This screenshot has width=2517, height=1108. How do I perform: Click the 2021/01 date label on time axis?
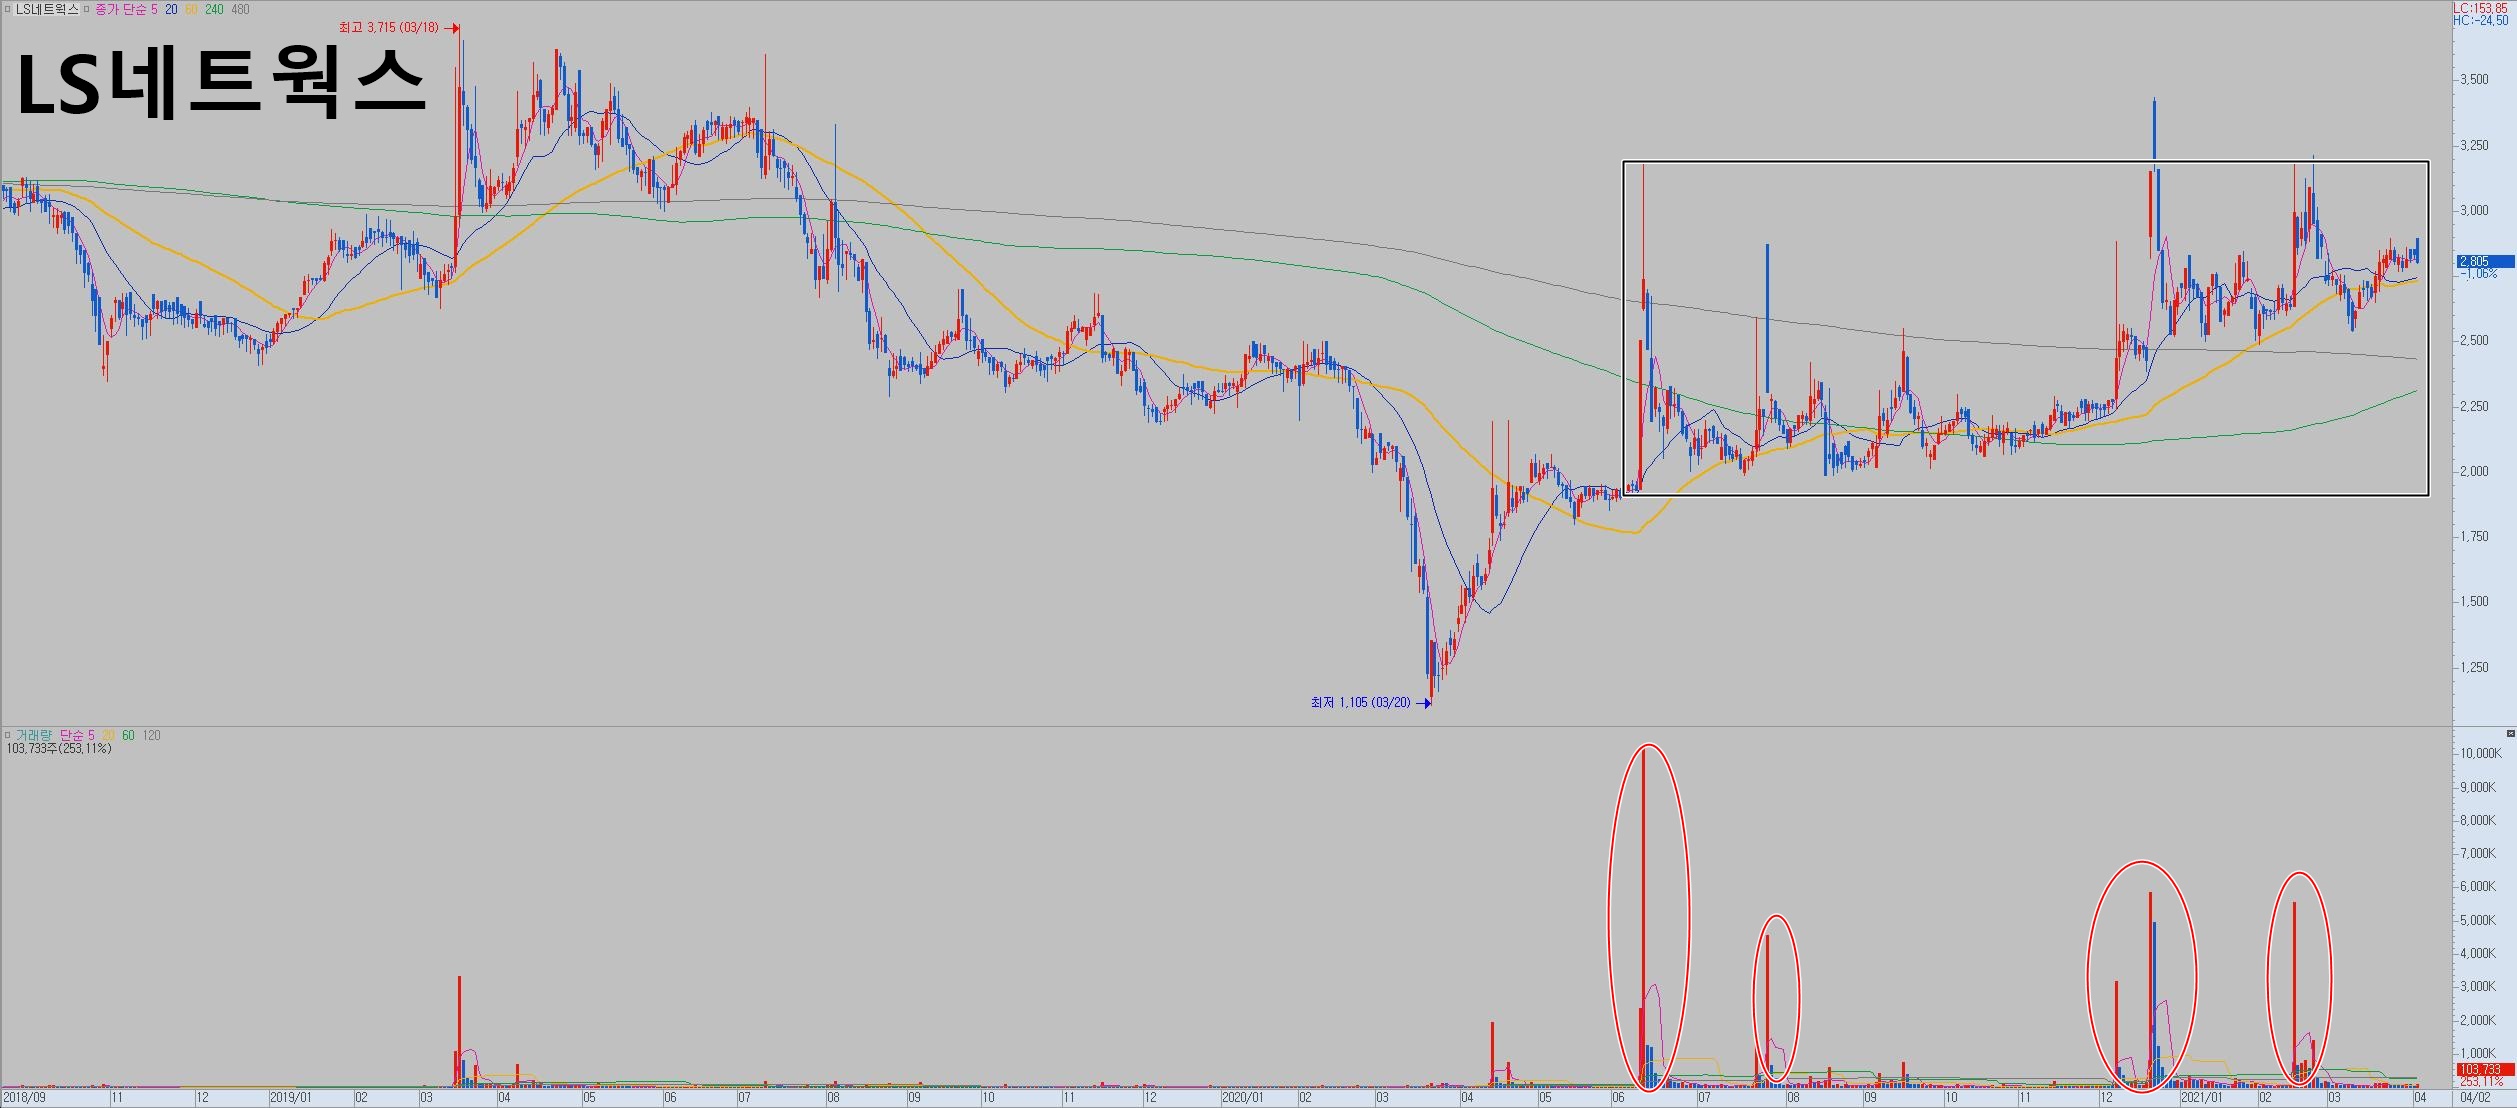pos(2202,1098)
